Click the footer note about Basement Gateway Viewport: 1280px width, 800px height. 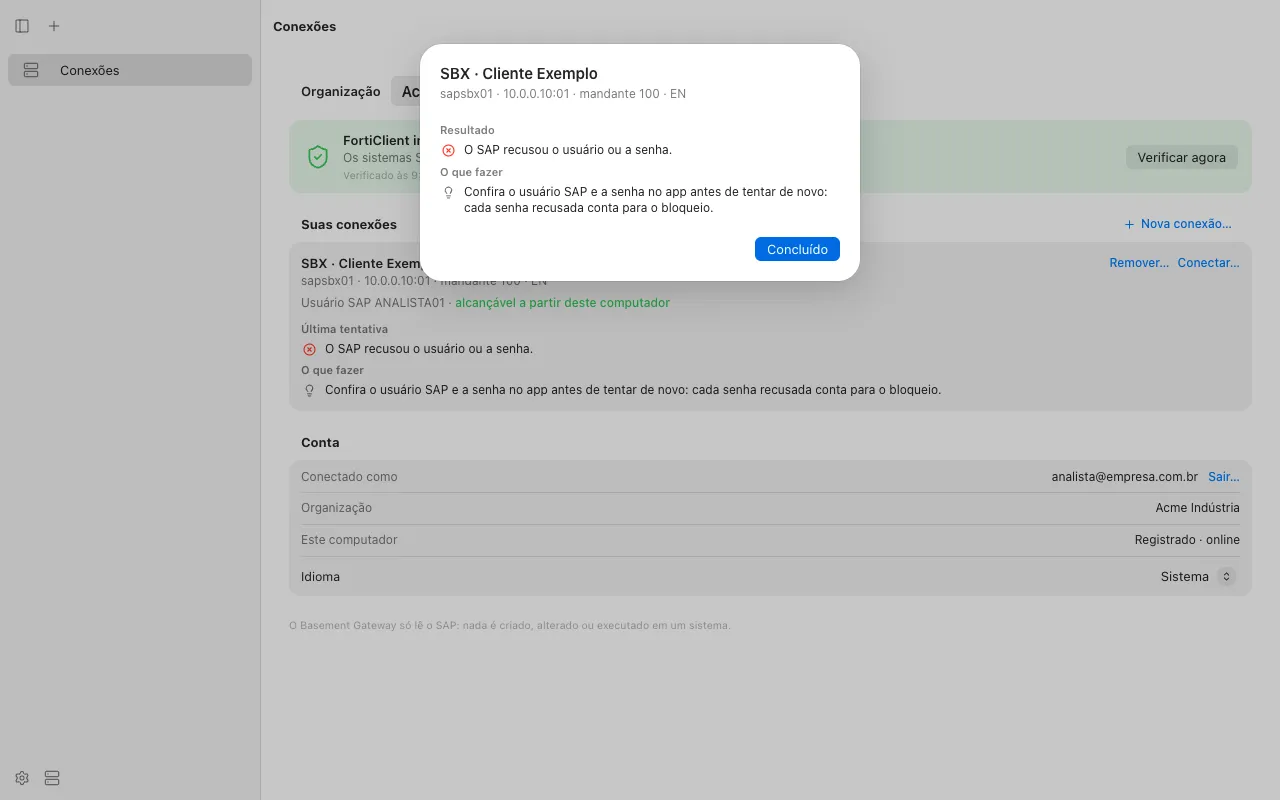pyautogui.click(x=510, y=626)
